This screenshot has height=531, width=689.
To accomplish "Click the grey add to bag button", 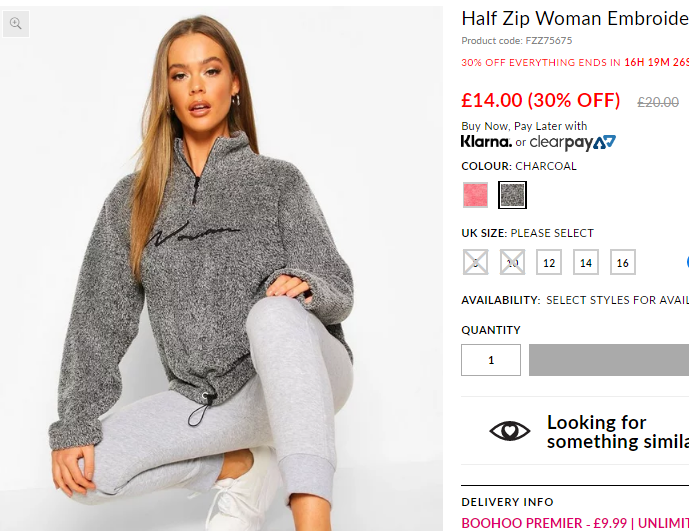I will (609, 360).
